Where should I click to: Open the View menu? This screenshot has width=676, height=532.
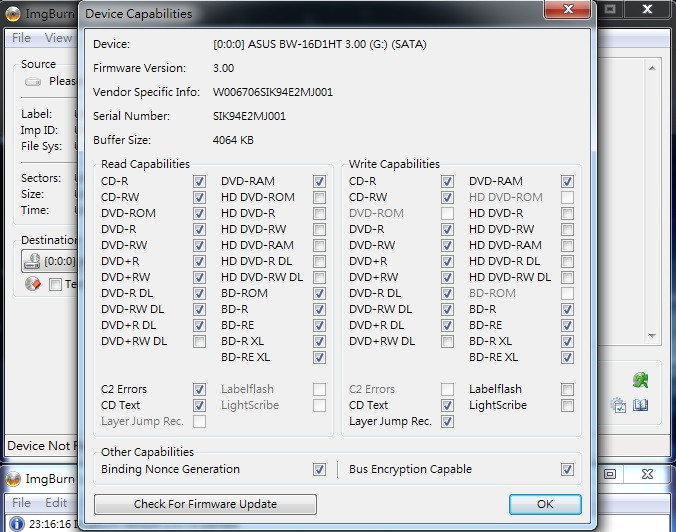[58, 38]
